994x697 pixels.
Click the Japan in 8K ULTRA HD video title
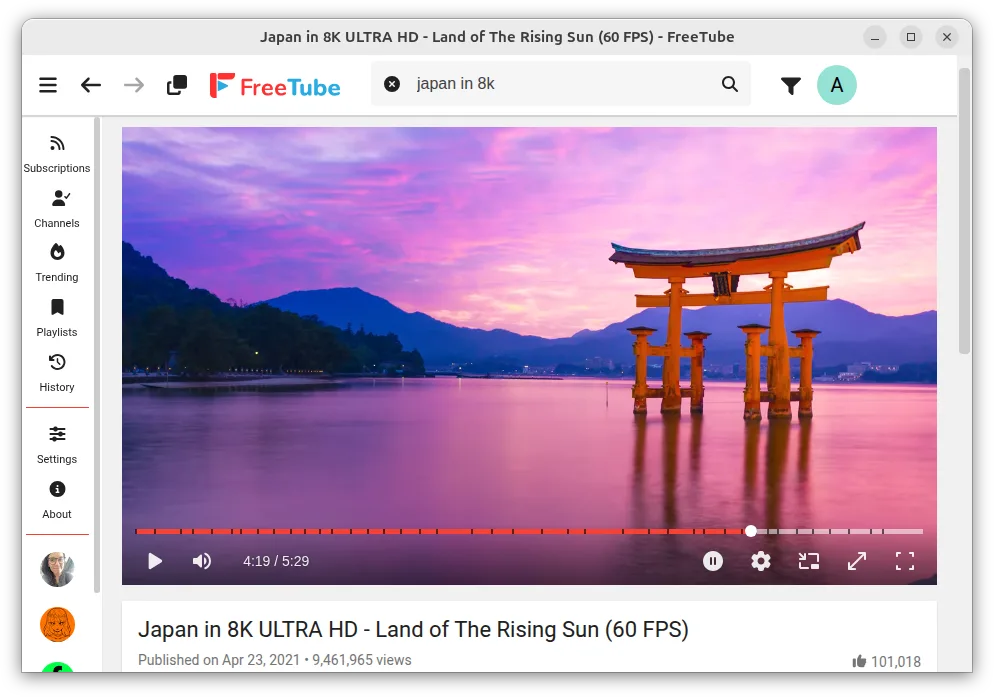(413, 630)
